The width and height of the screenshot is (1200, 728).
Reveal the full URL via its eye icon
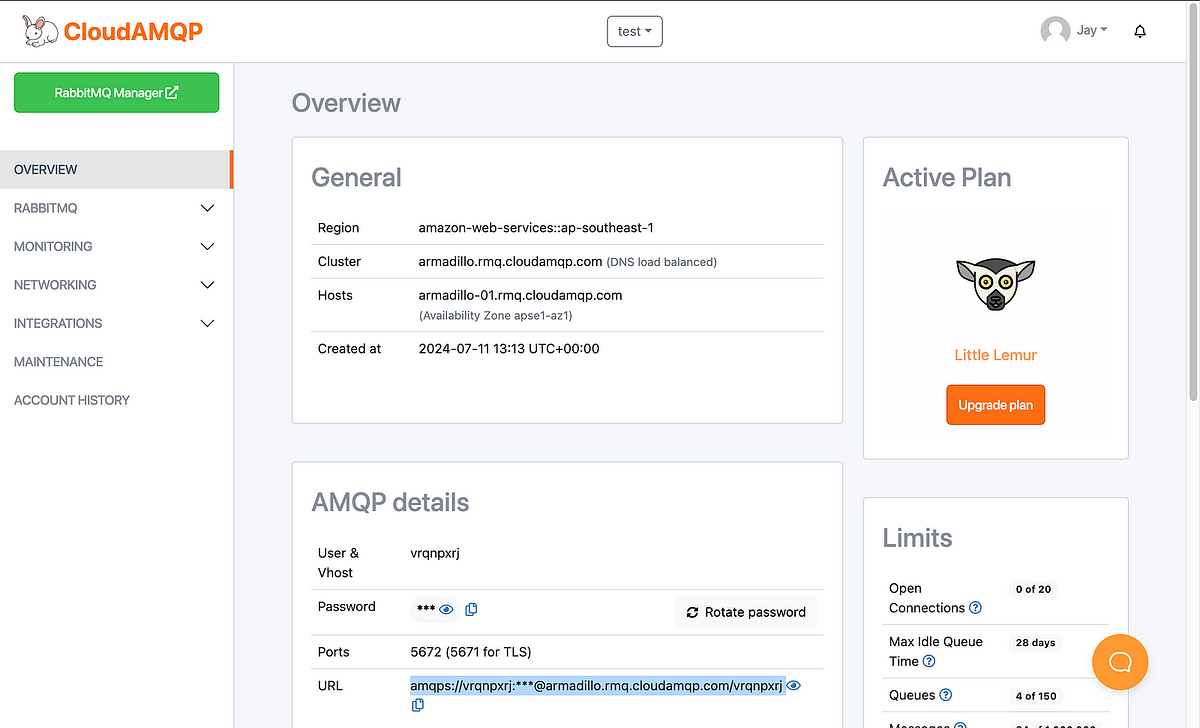(793, 685)
